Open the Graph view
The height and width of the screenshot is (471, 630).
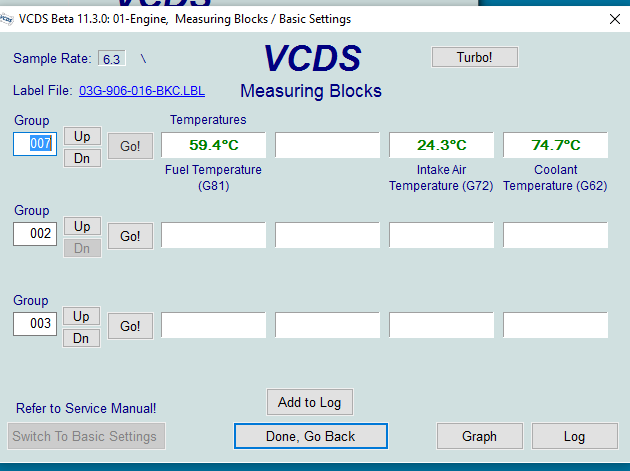click(480, 436)
